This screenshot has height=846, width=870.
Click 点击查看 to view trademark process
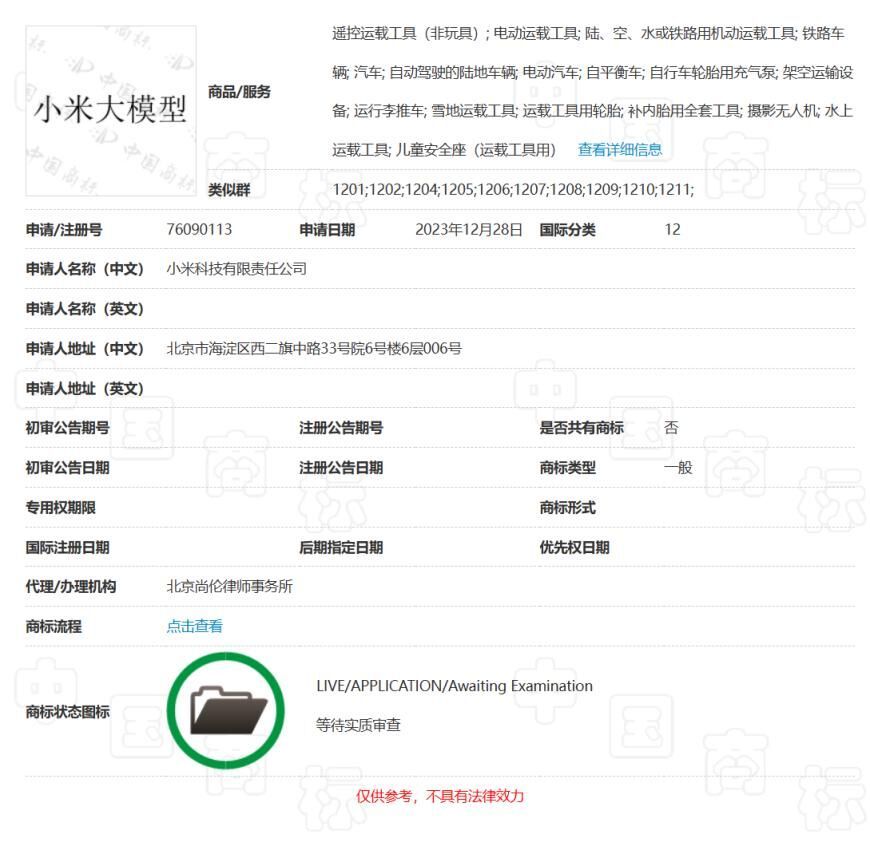coord(194,626)
